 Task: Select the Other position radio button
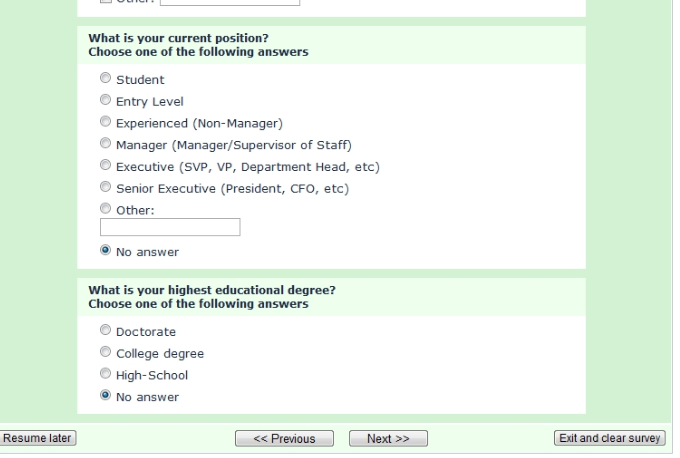coord(105,209)
